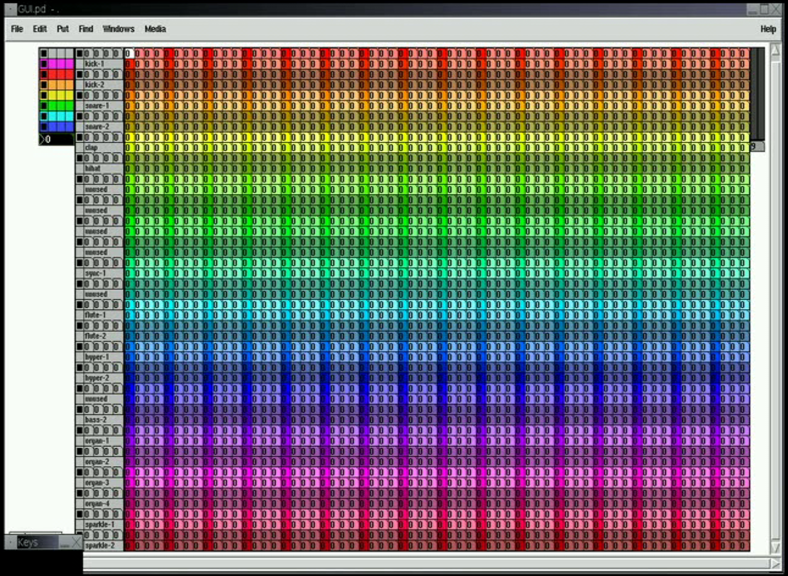Screen dimensions: 788x576
Task: Toggle the gray palette row's black square
Action: (44, 53)
